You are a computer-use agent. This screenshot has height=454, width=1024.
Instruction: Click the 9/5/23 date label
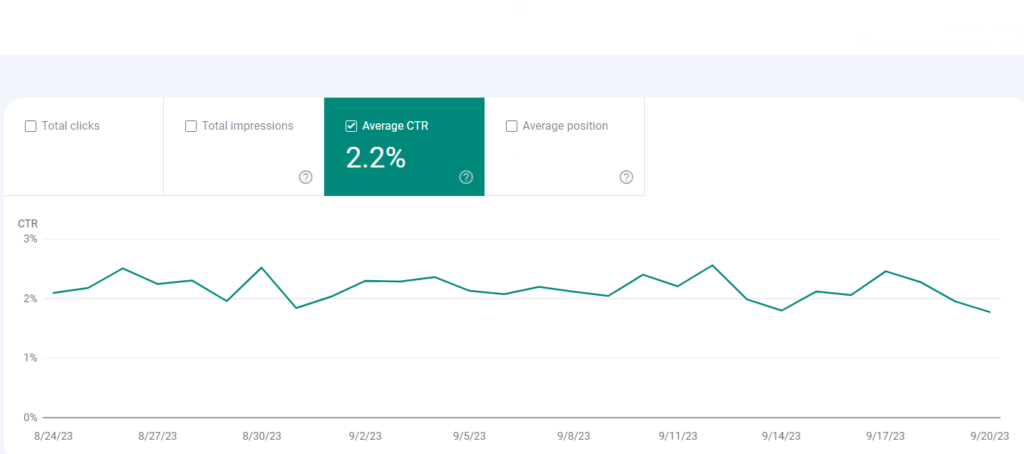[470, 436]
